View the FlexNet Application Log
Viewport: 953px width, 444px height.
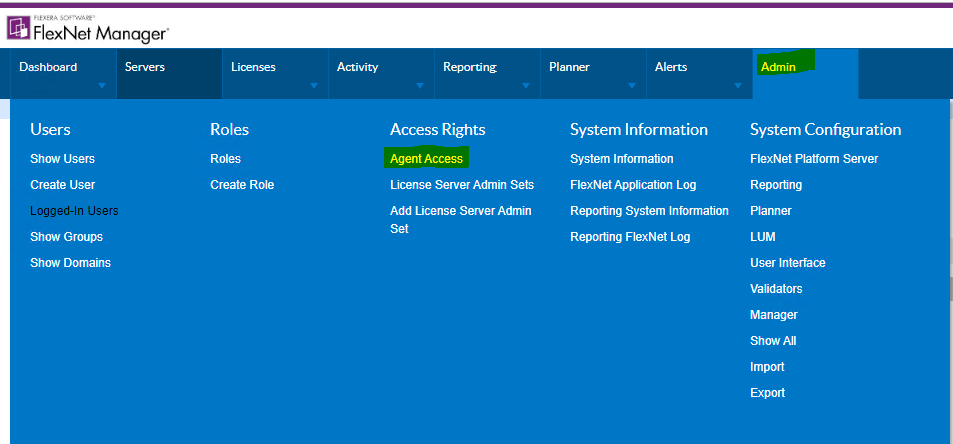(633, 185)
